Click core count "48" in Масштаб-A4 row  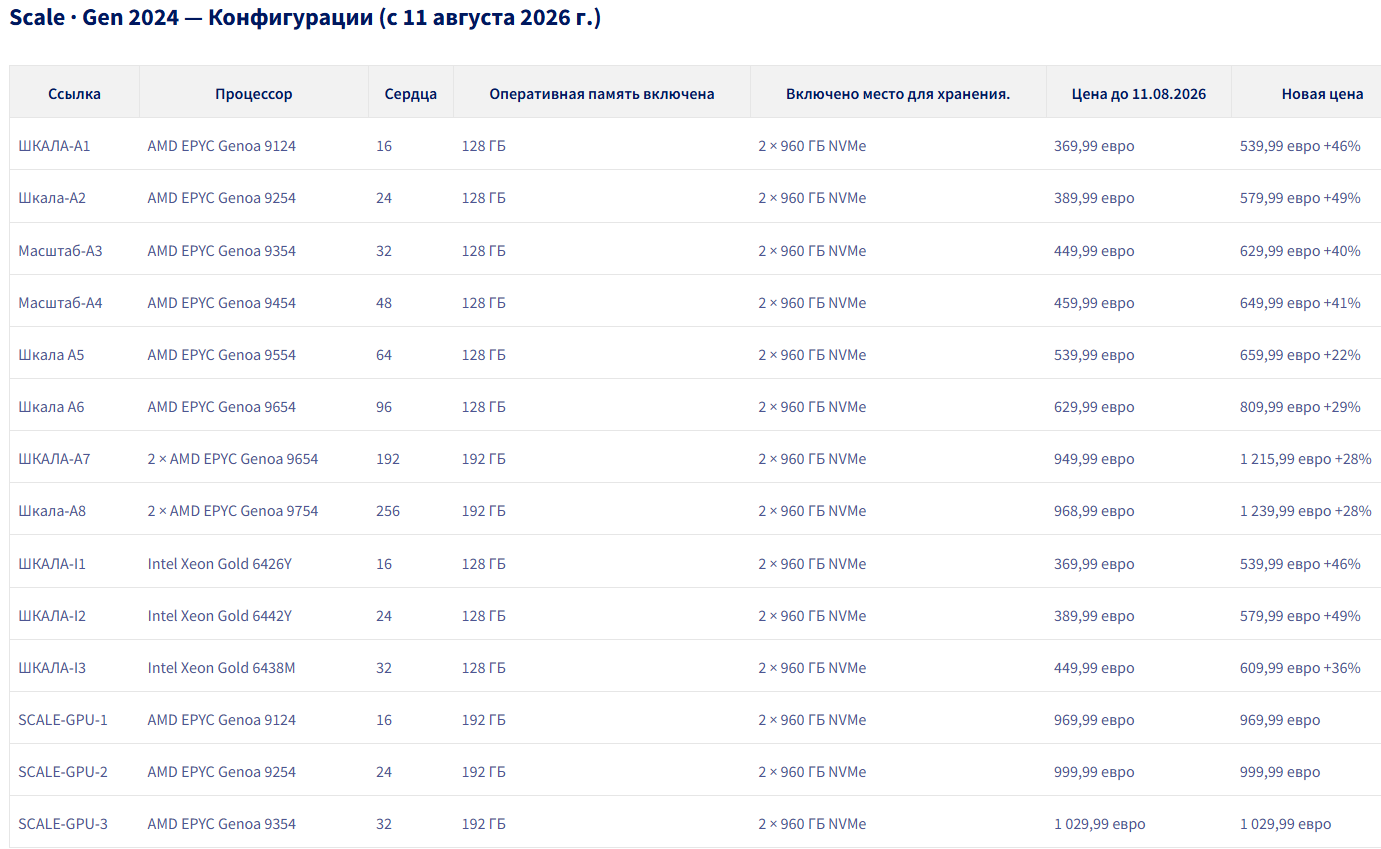point(384,303)
